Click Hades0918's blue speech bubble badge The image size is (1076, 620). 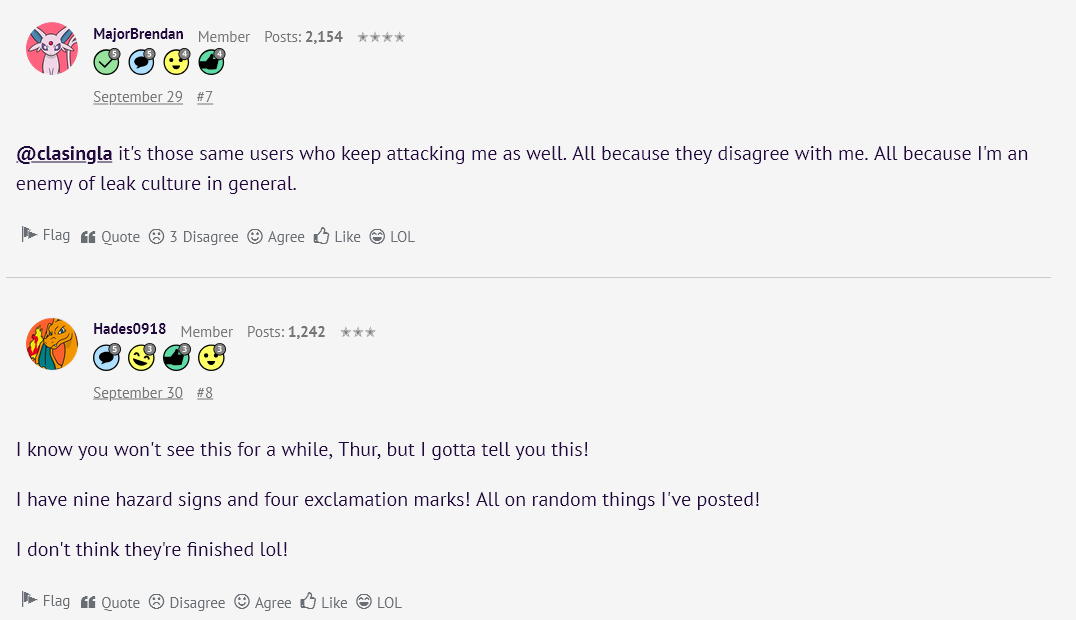pyautogui.click(x=106, y=358)
